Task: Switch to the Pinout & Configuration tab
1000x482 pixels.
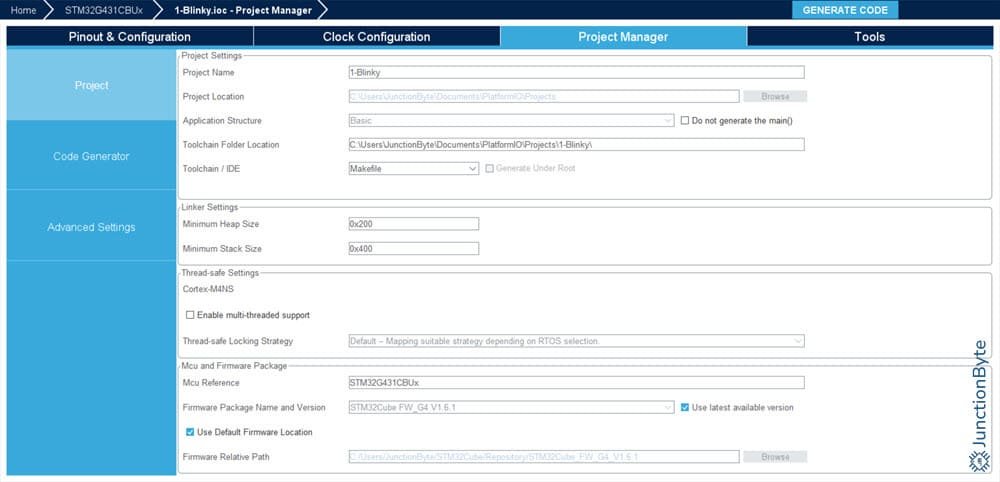Action: pyautogui.click(x=129, y=37)
